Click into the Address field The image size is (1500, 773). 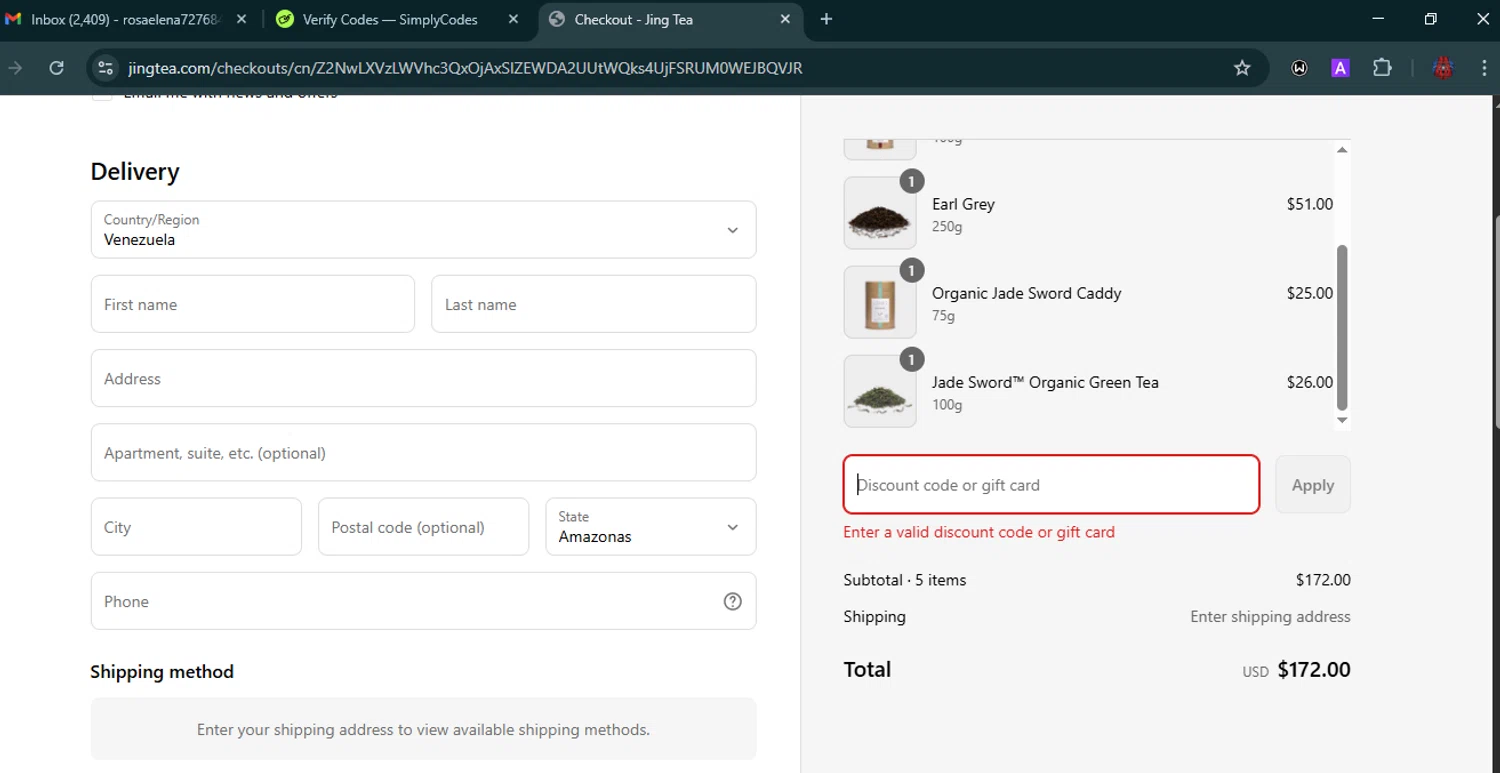[423, 378]
